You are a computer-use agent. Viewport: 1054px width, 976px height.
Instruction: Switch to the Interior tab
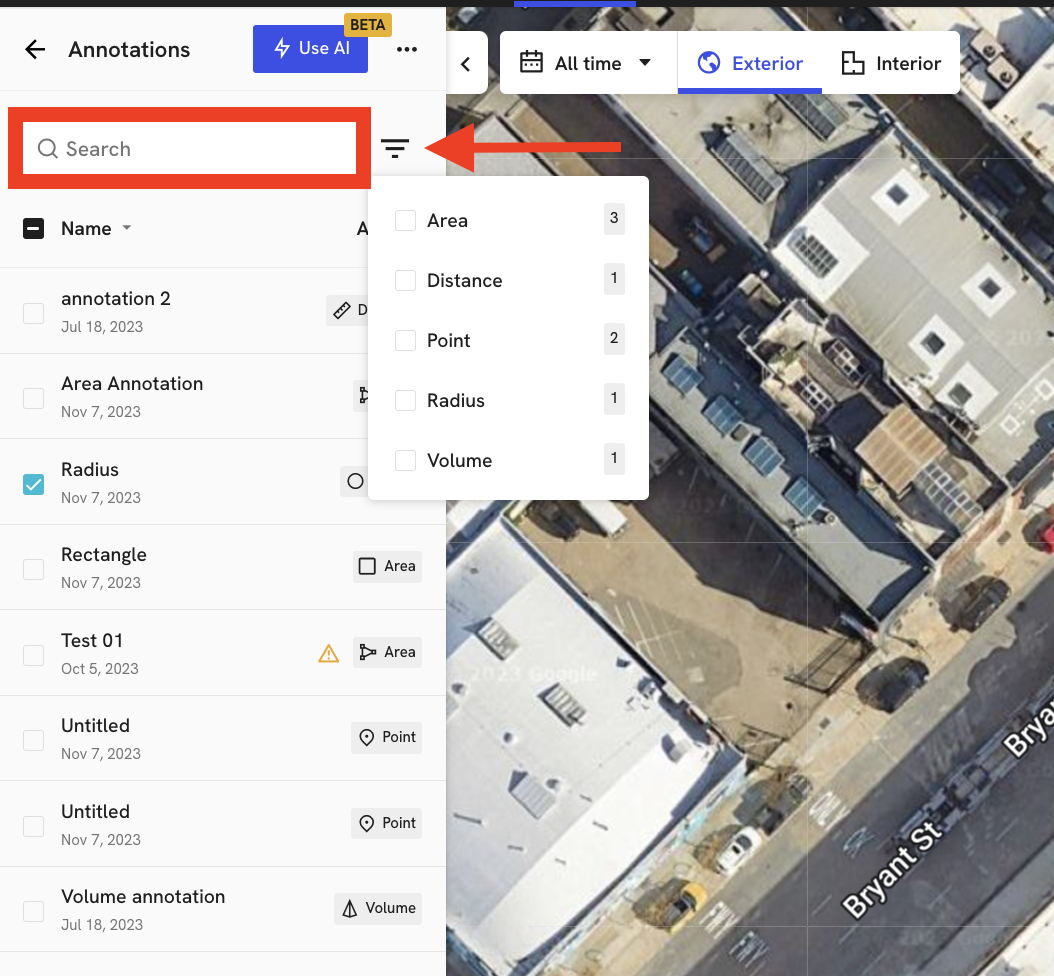pyautogui.click(x=890, y=64)
